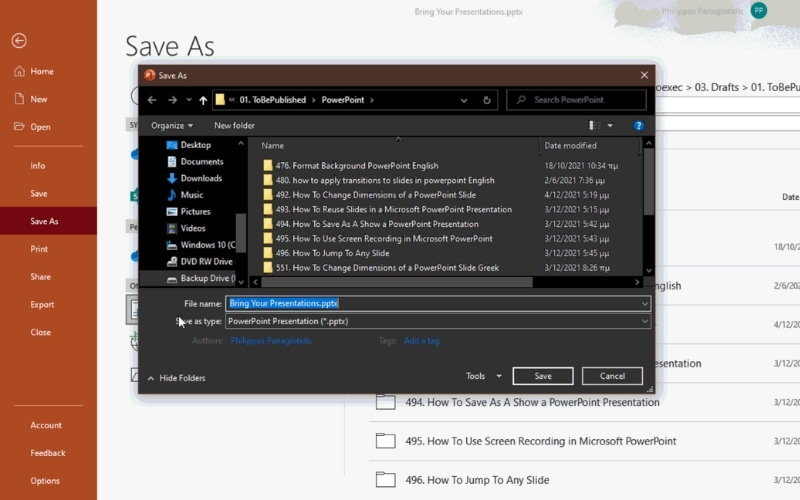Image resolution: width=800 pixels, height=500 pixels.
Task: Click the Save button
Action: tap(543, 376)
